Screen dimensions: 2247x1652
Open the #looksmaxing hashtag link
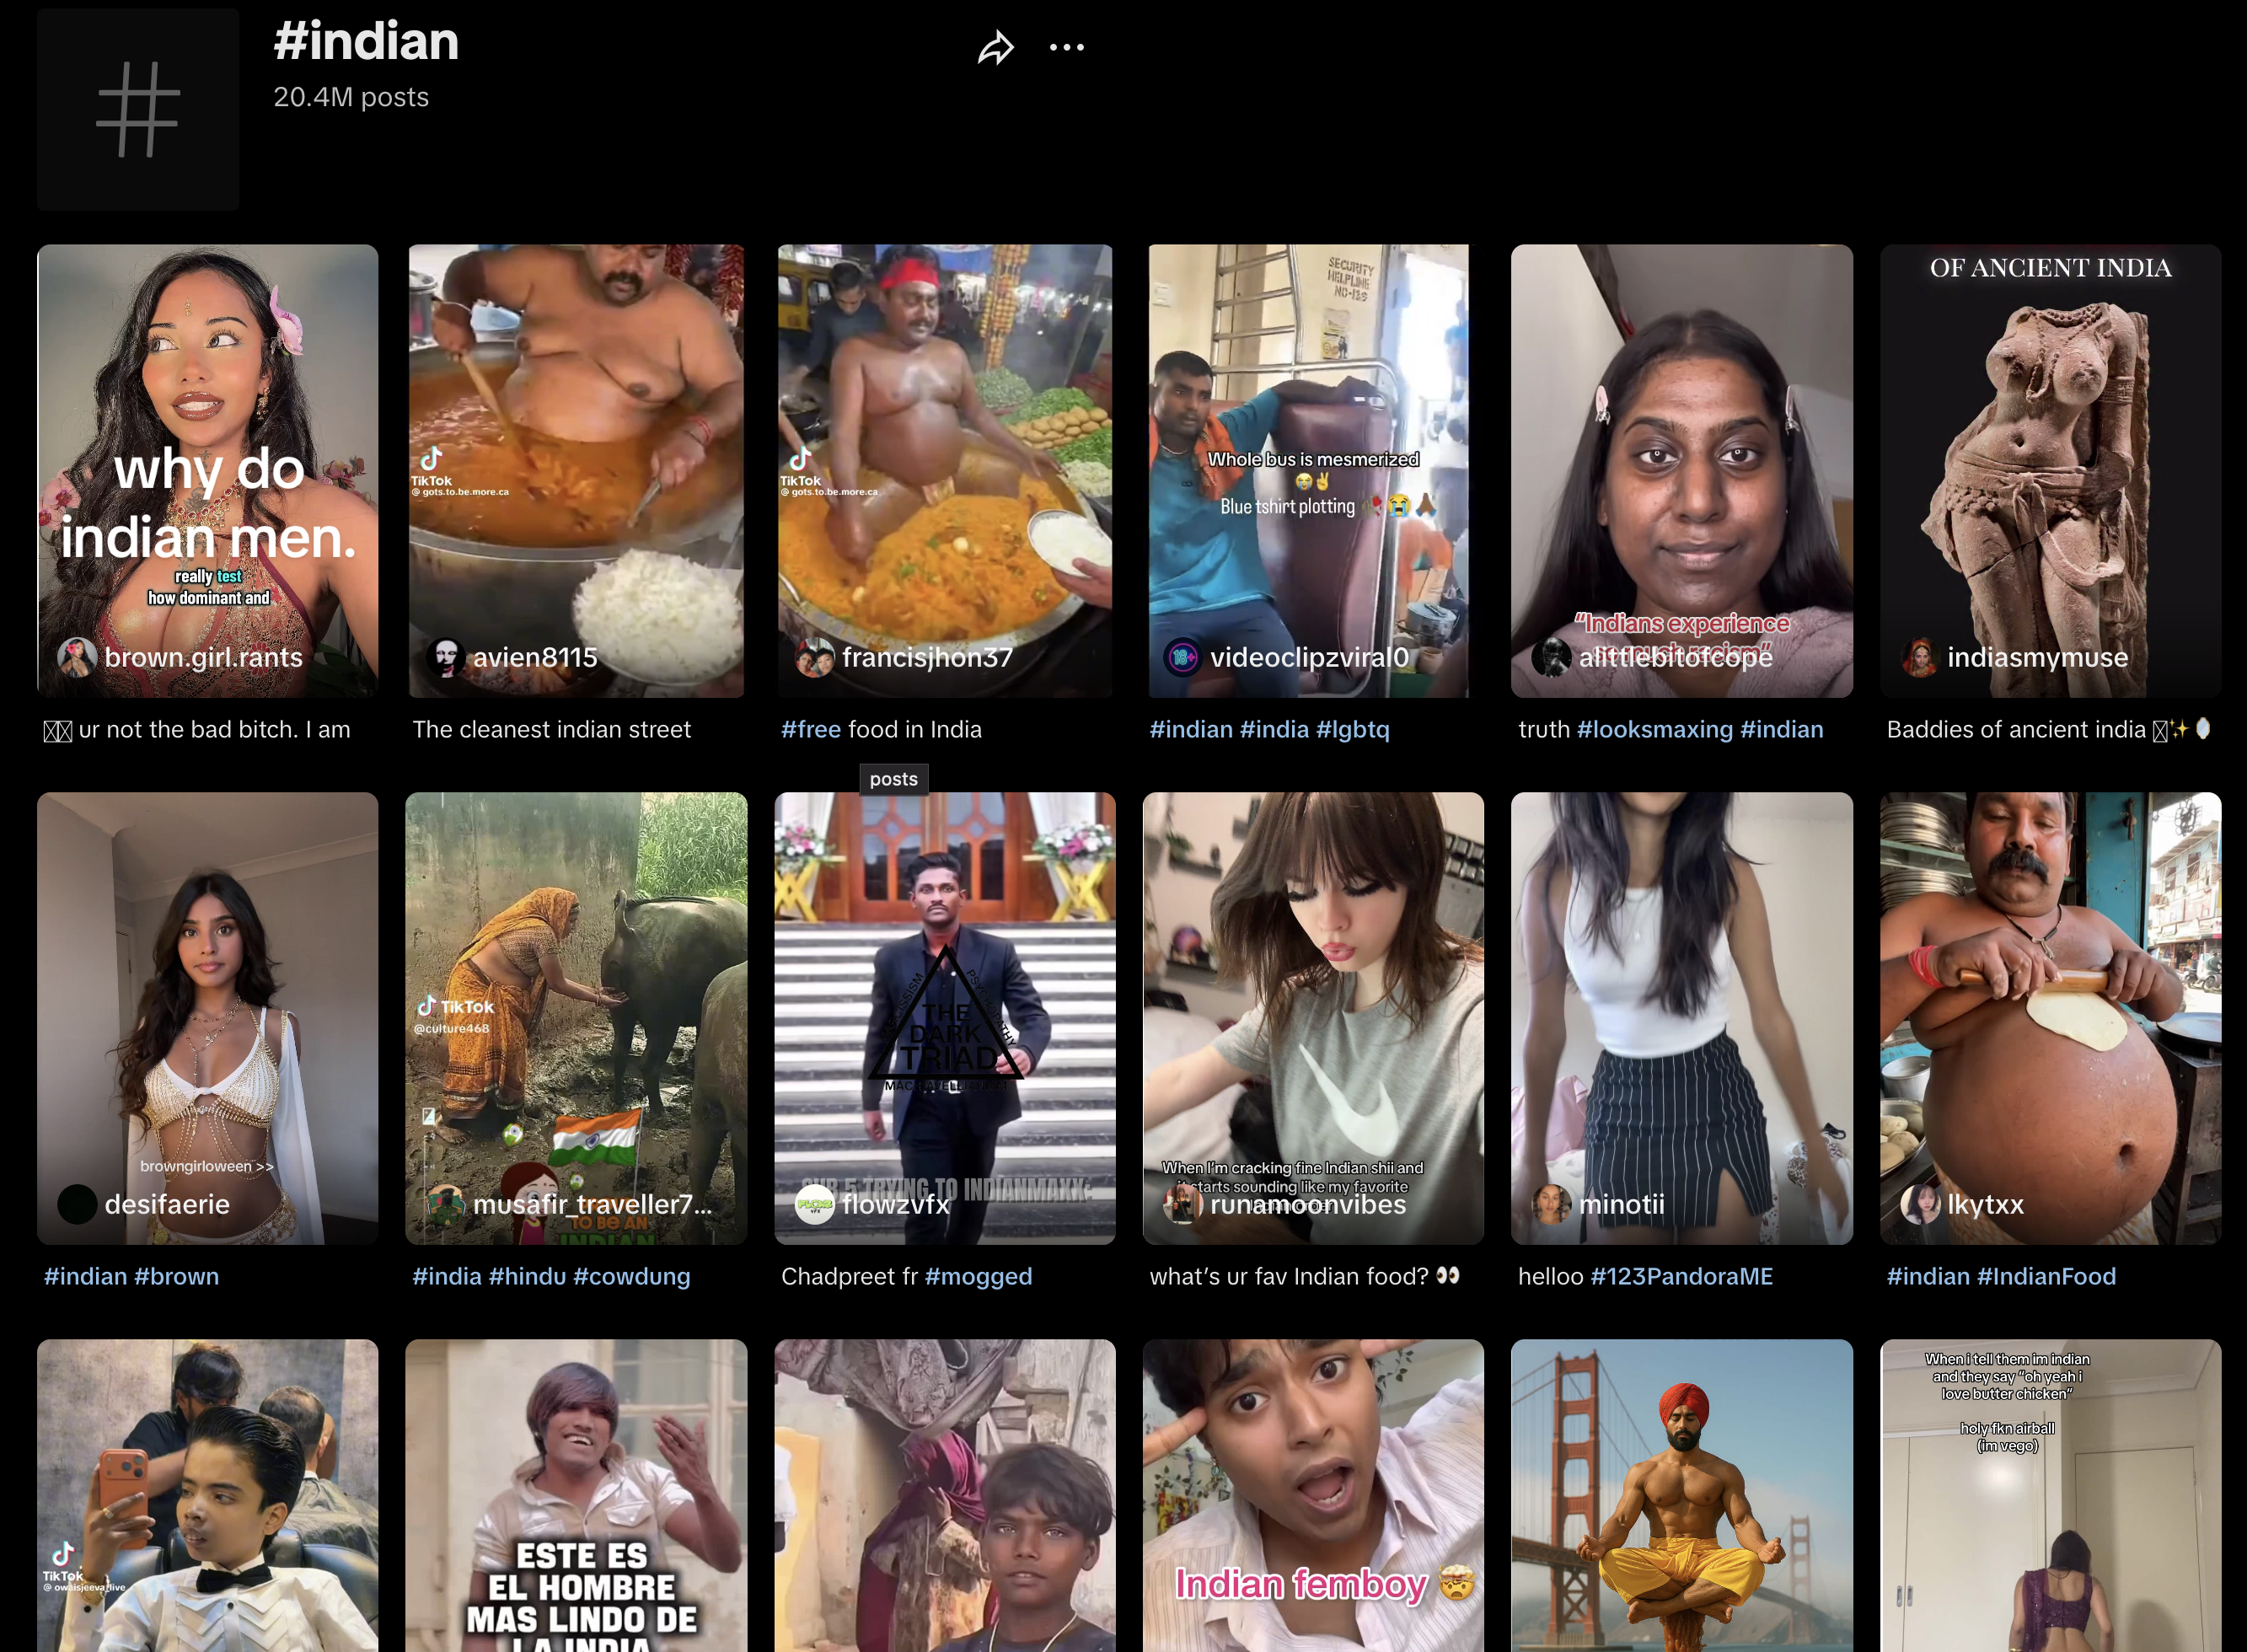pyautogui.click(x=1654, y=729)
